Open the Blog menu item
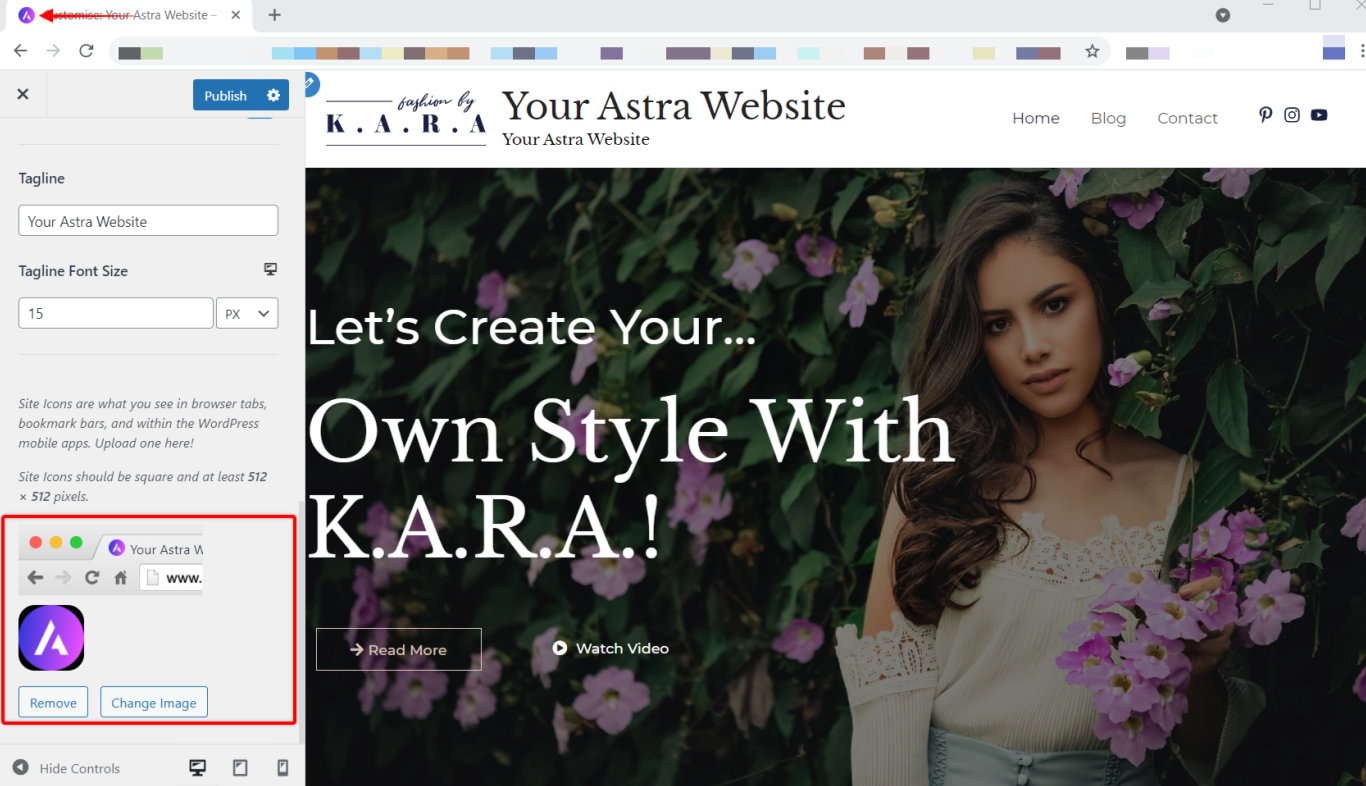The height and width of the screenshot is (786, 1366). tap(1108, 118)
